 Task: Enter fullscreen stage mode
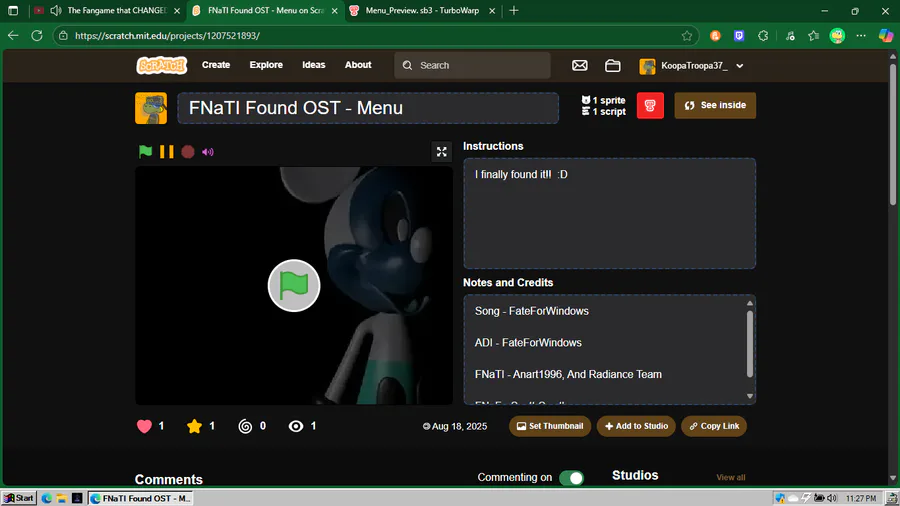coord(441,151)
